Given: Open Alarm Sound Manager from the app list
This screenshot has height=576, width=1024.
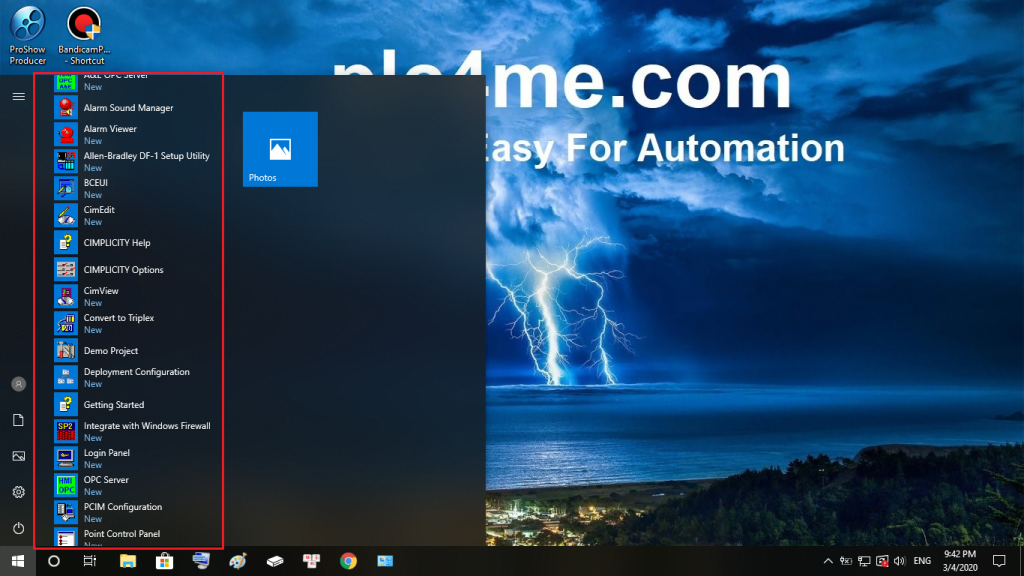Looking at the screenshot, I should 128,108.
